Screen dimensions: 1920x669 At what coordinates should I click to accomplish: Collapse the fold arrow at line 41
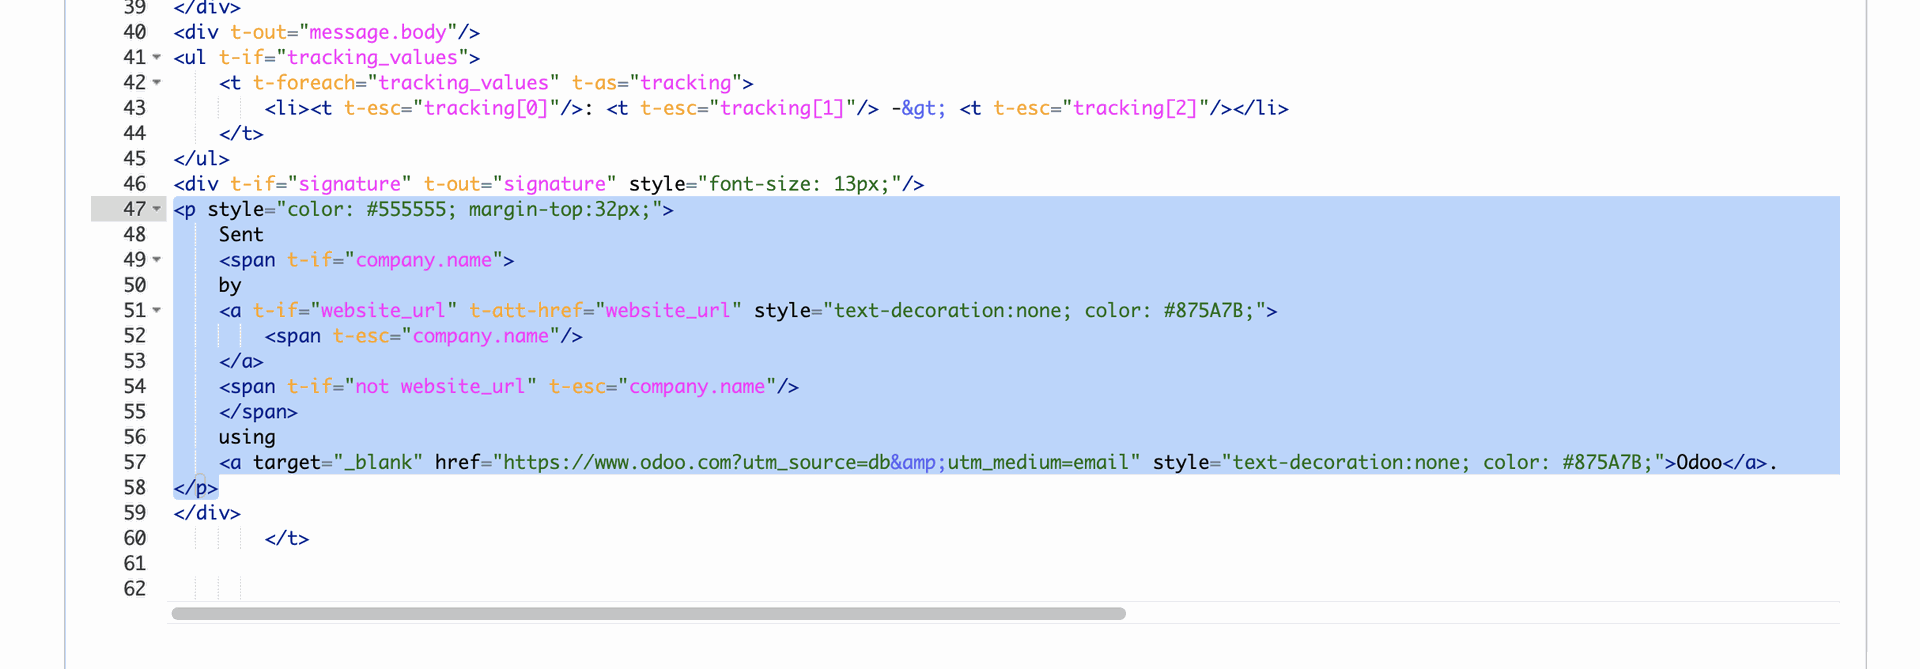[157, 58]
